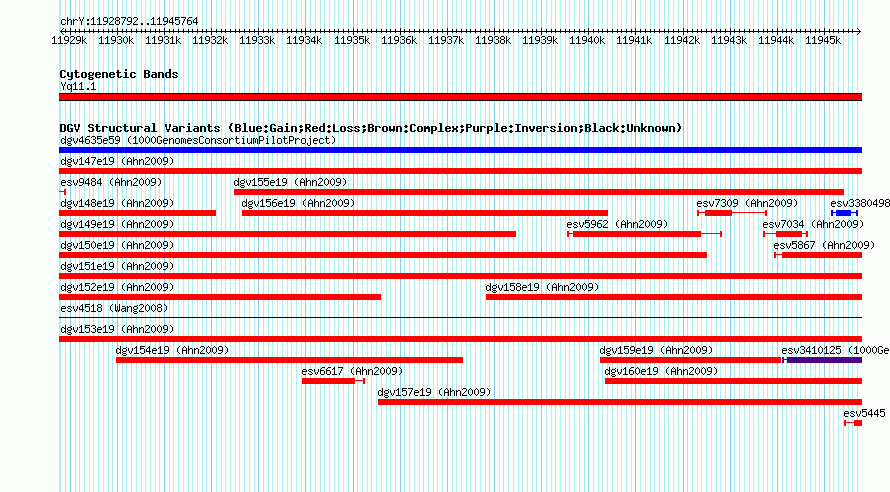Click the 11929k ruler tick label
This screenshot has height=492, width=890.
pos(69,40)
